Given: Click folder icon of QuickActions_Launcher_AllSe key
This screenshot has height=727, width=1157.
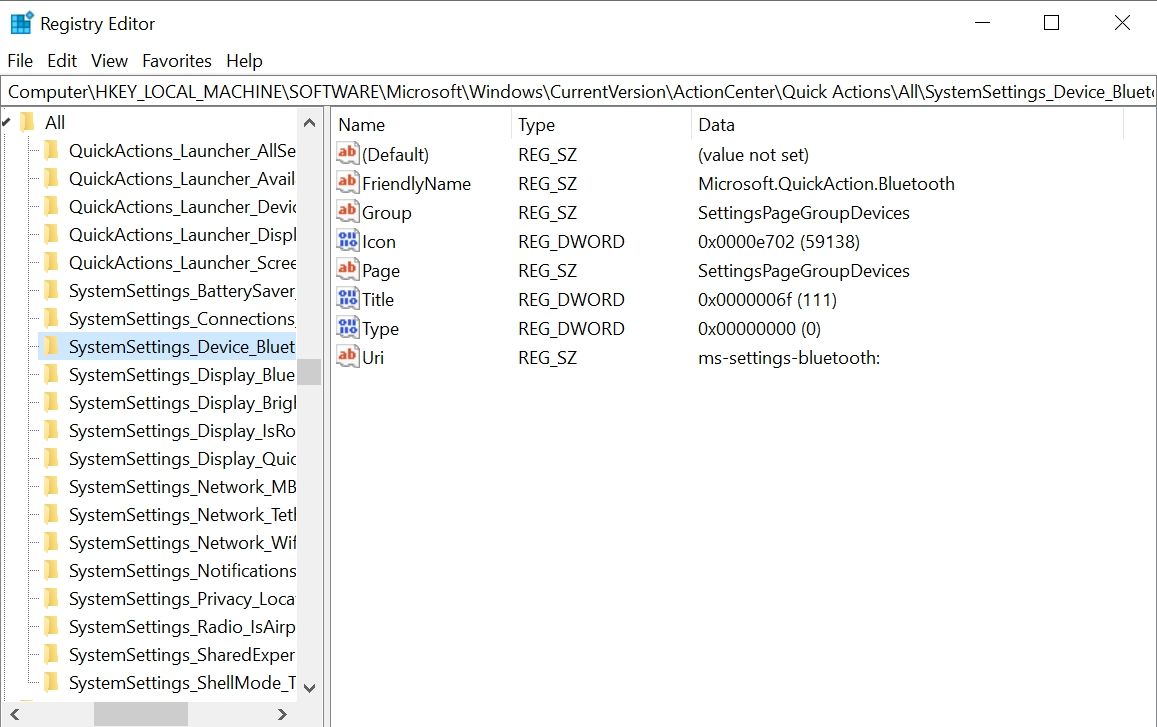Looking at the screenshot, I should [x=51, y=151].
